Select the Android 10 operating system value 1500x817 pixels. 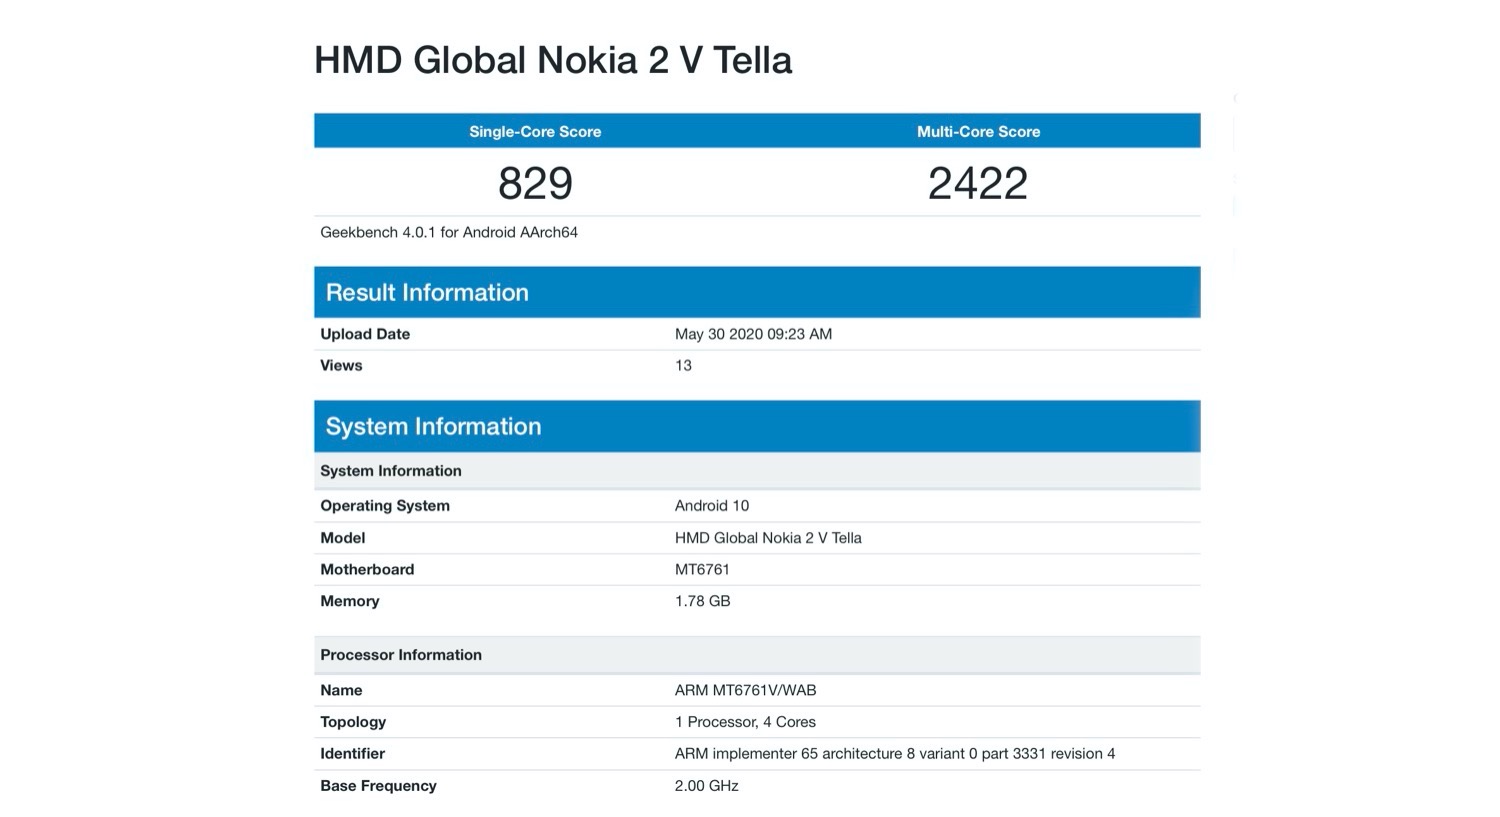click(712, 506)
